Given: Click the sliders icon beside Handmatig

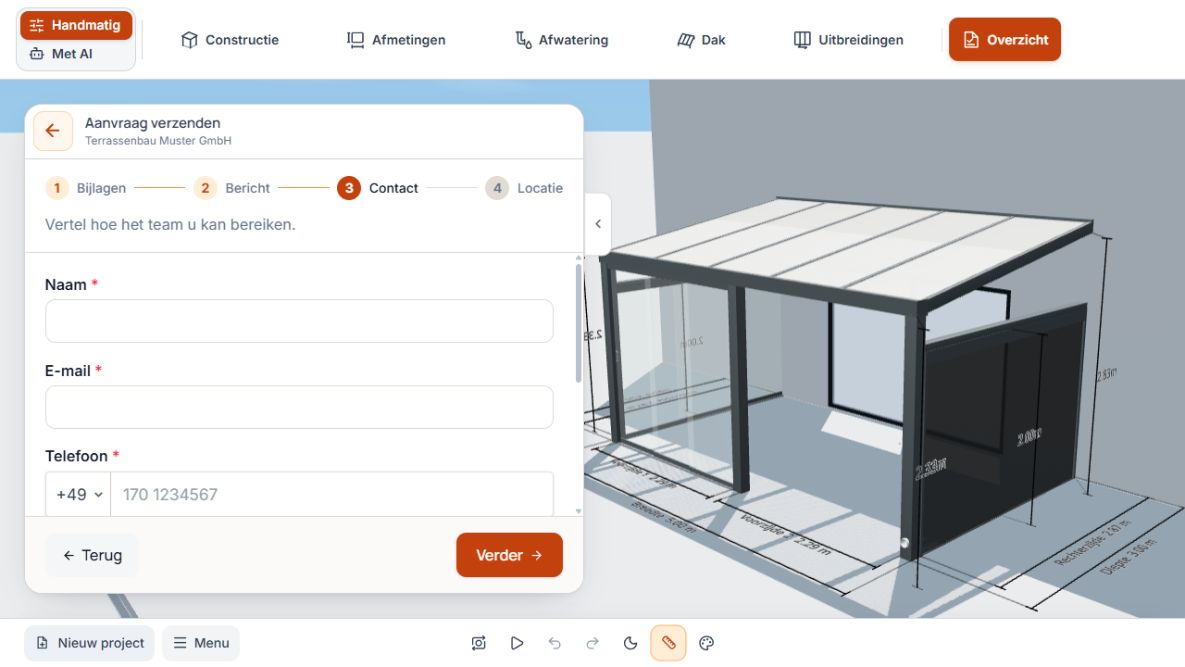Looking at the screenshot, I should pos(36,25).
